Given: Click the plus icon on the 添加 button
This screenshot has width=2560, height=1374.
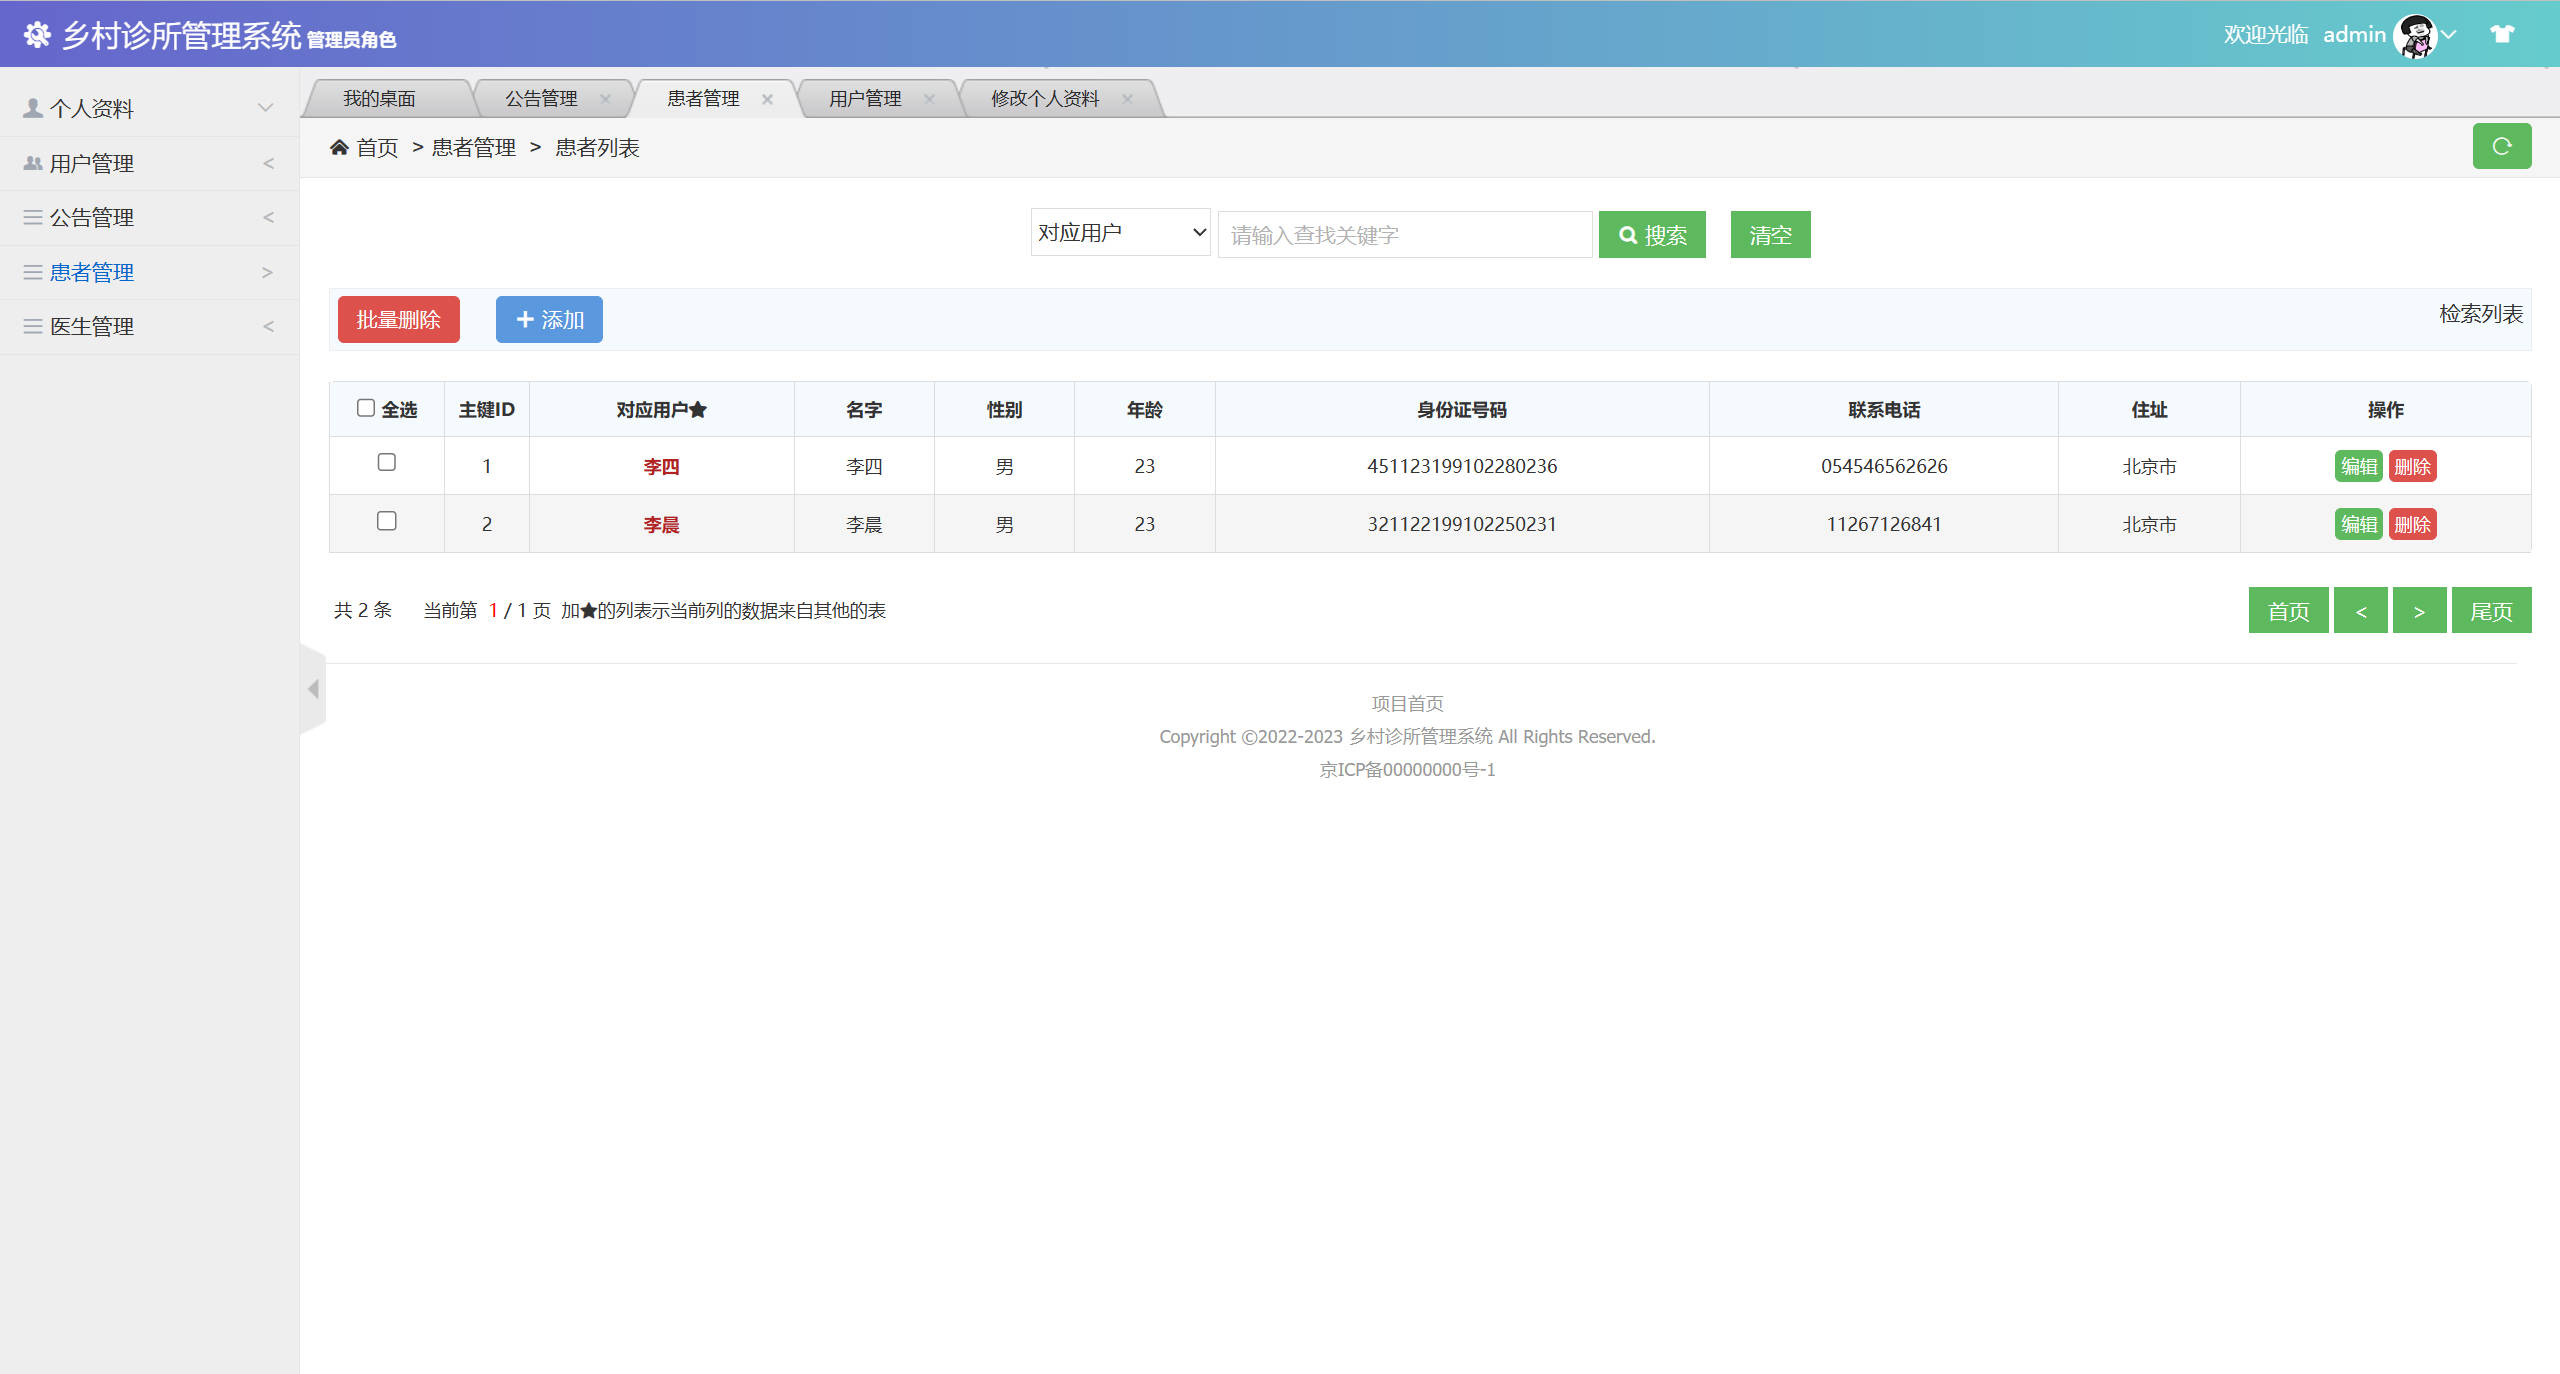Looking at the screenshot, I should pyautogui.click(x=524, y=319).
